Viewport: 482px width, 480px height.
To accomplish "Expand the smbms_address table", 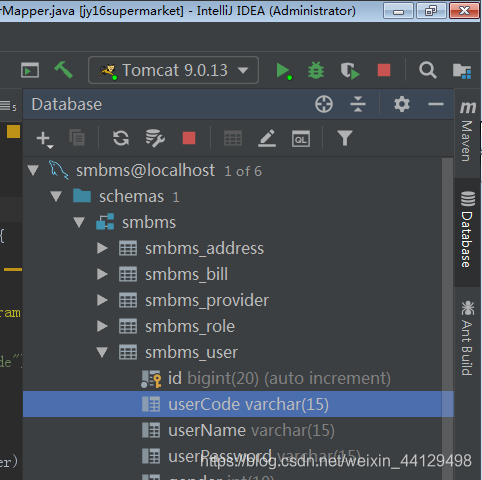I will click(x=102, y=248).
